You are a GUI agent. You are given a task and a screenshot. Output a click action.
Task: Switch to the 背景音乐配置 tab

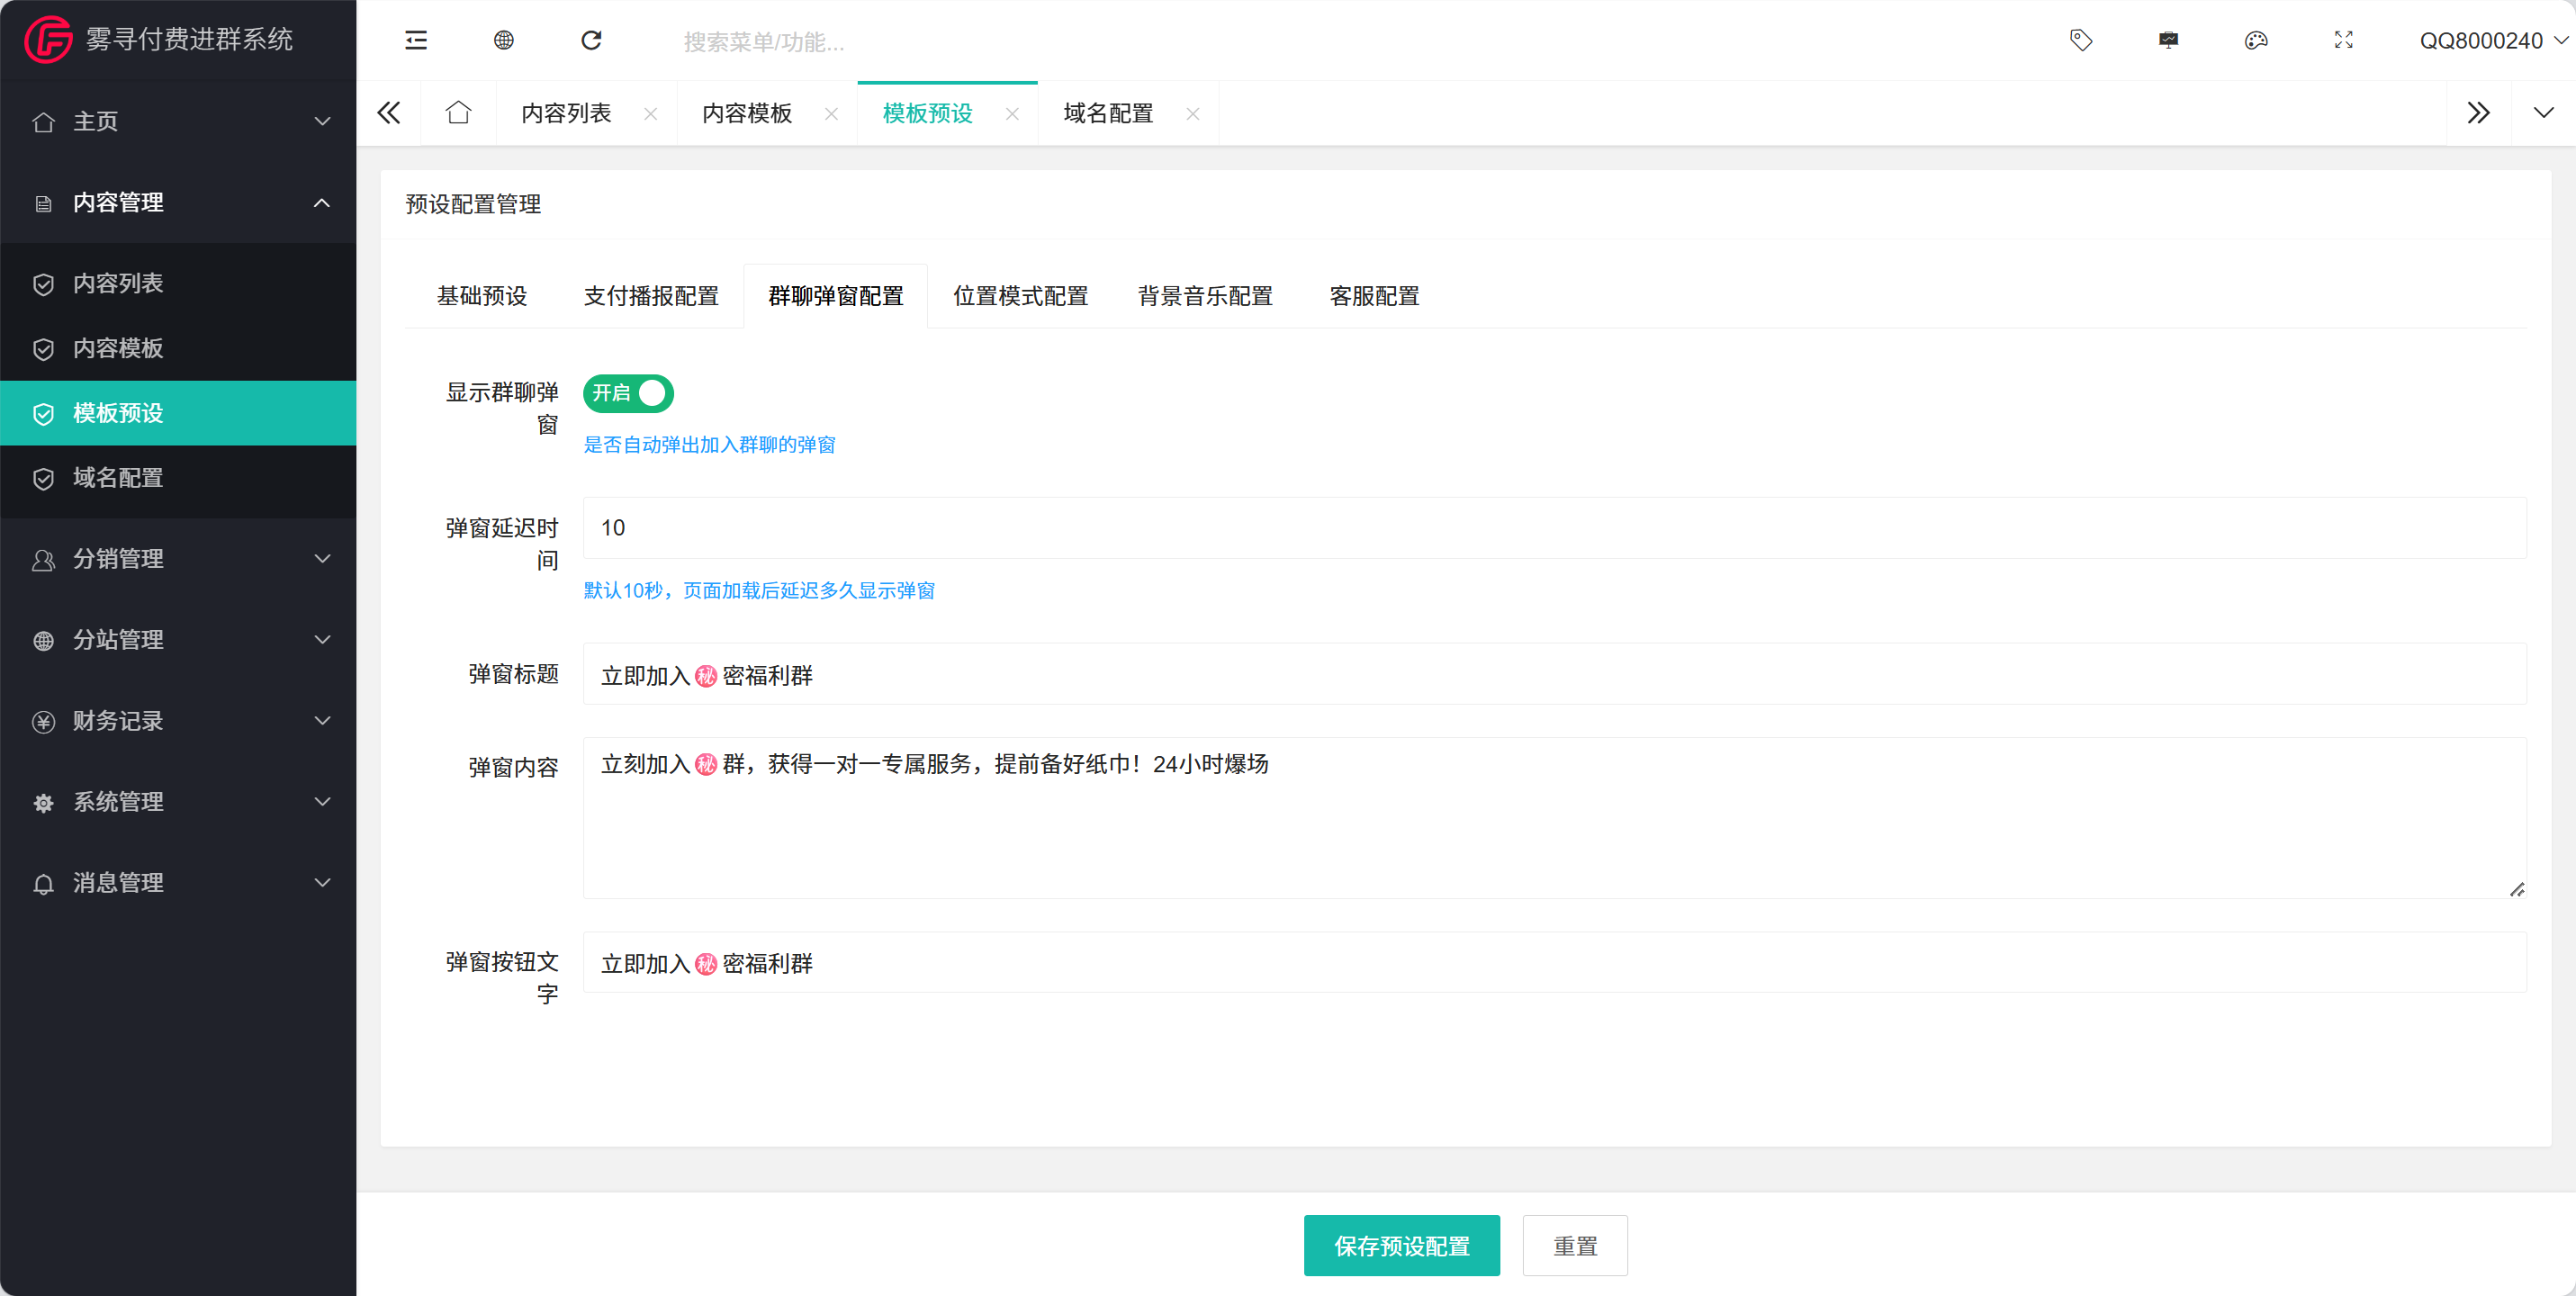pos(1205,296)
